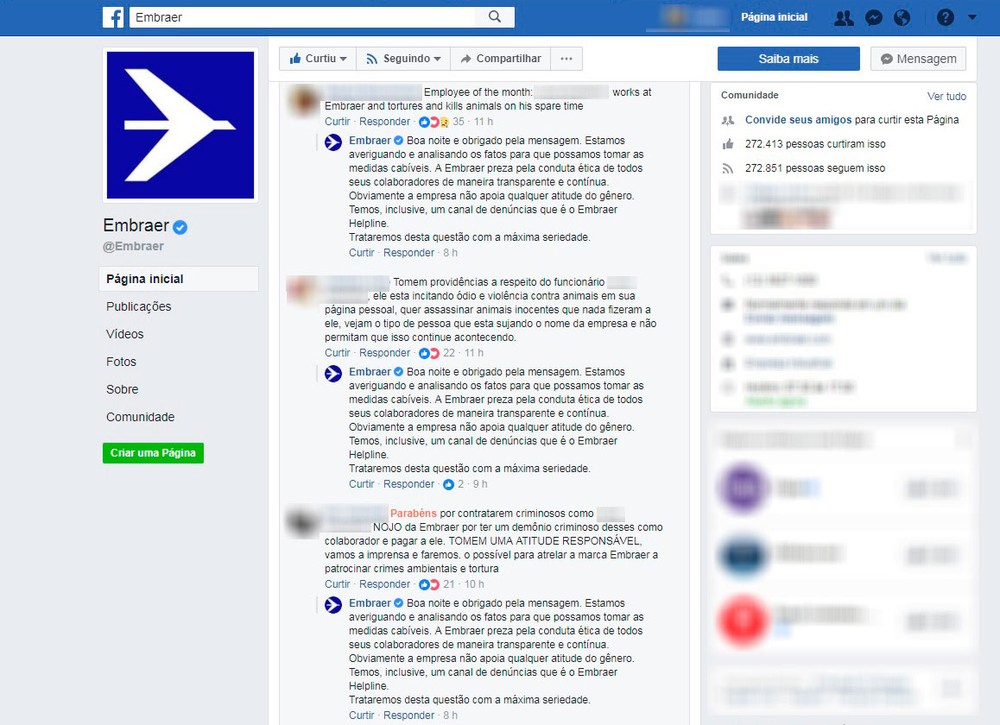1000x725 pixels.
Task: Open notifications globe icon
Action: [902, 18]
